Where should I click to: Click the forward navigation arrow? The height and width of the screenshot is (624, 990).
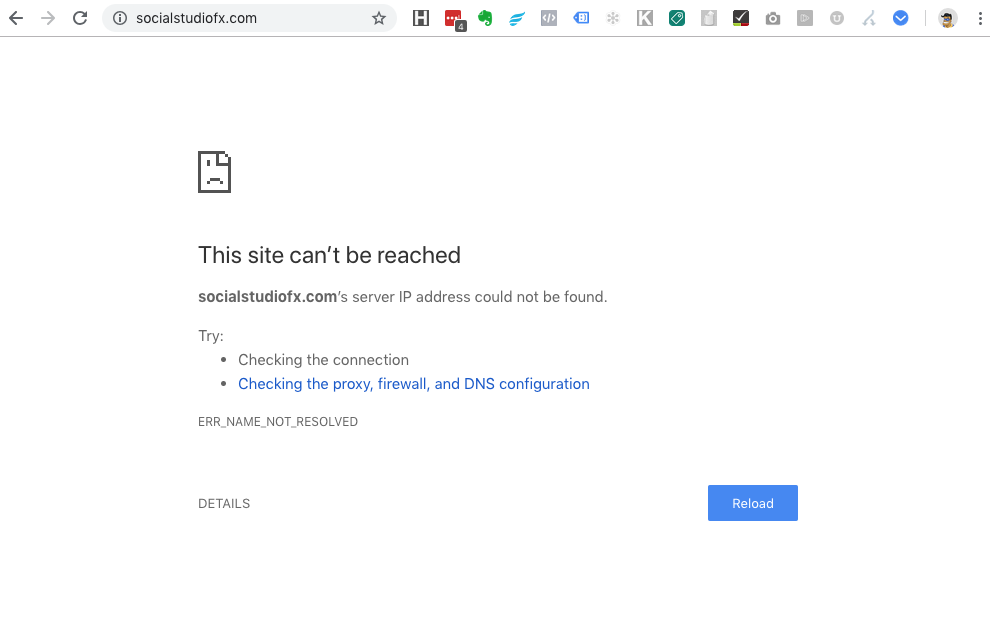point(48,18)
